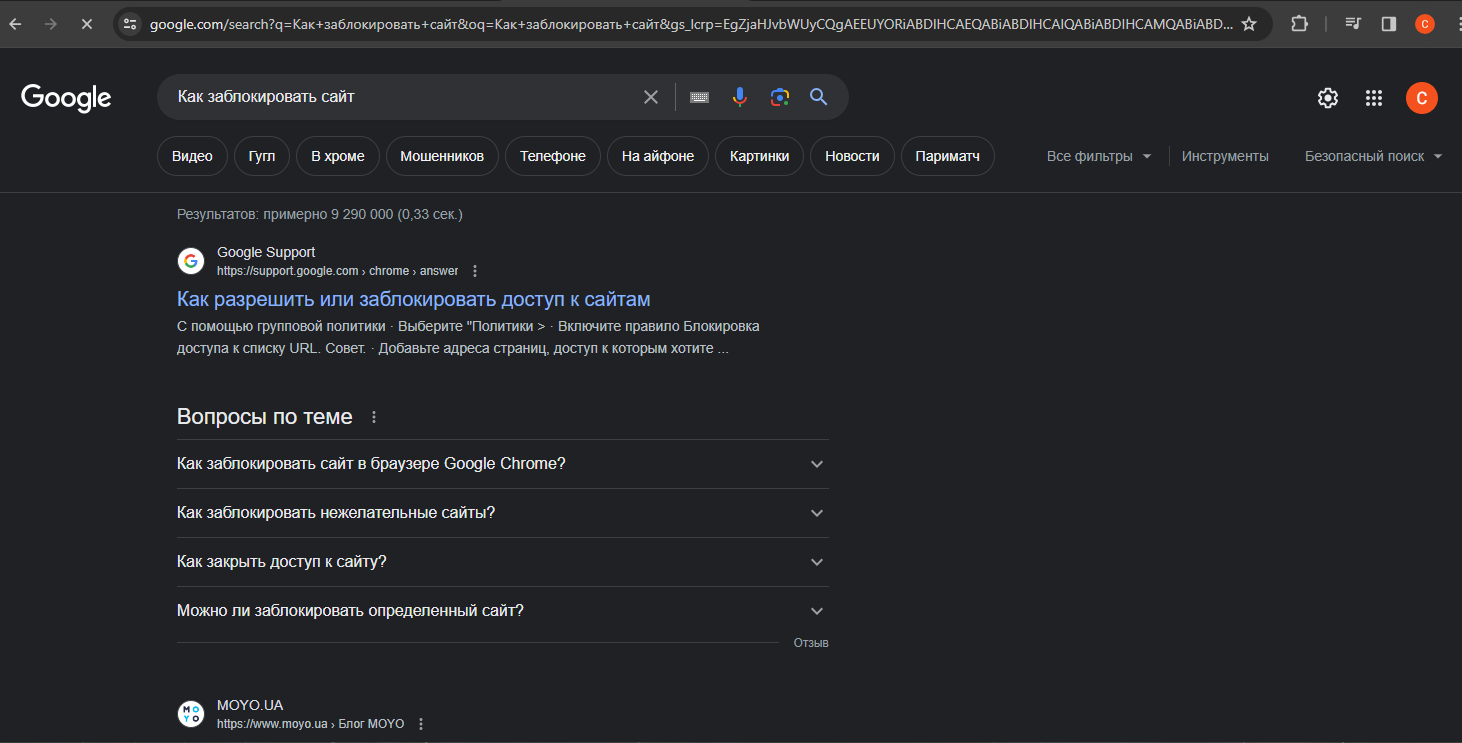Open the Chrome extensions puzzle icon
Screen dimensions: 1462x743
click(x=1299, y=24)
